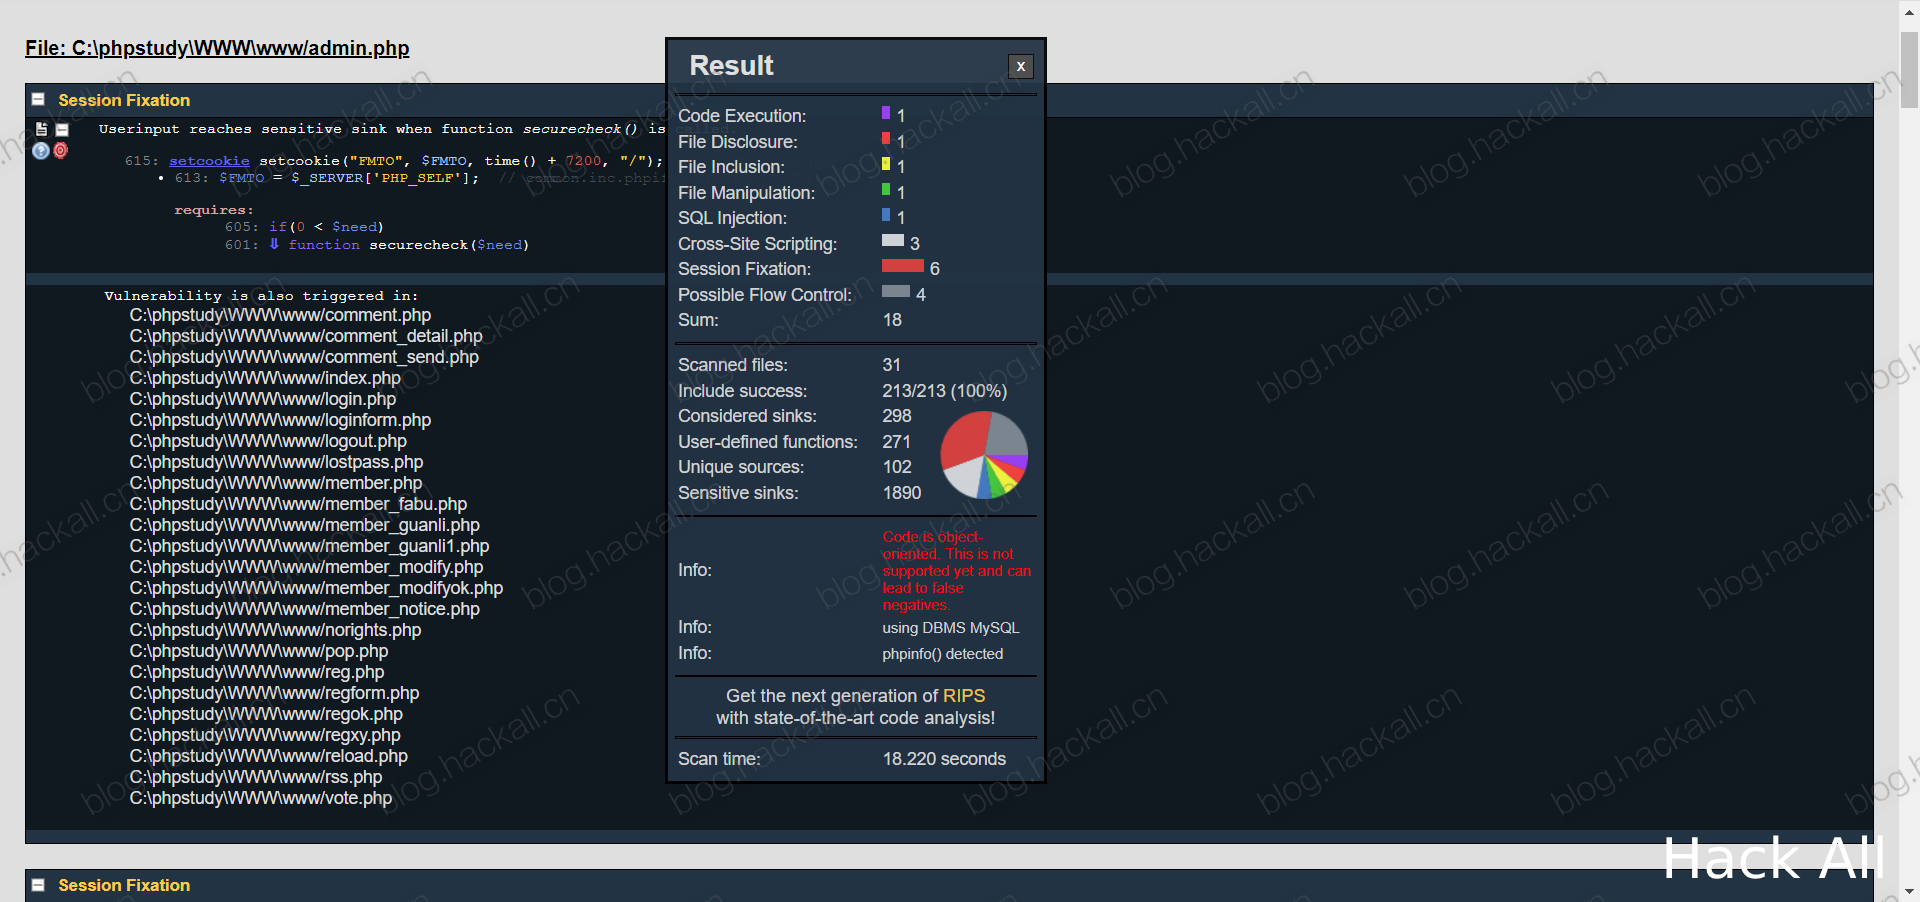1920x902 pixels.
Task: Click the red target exploit icon
Action: coord(61,150)
